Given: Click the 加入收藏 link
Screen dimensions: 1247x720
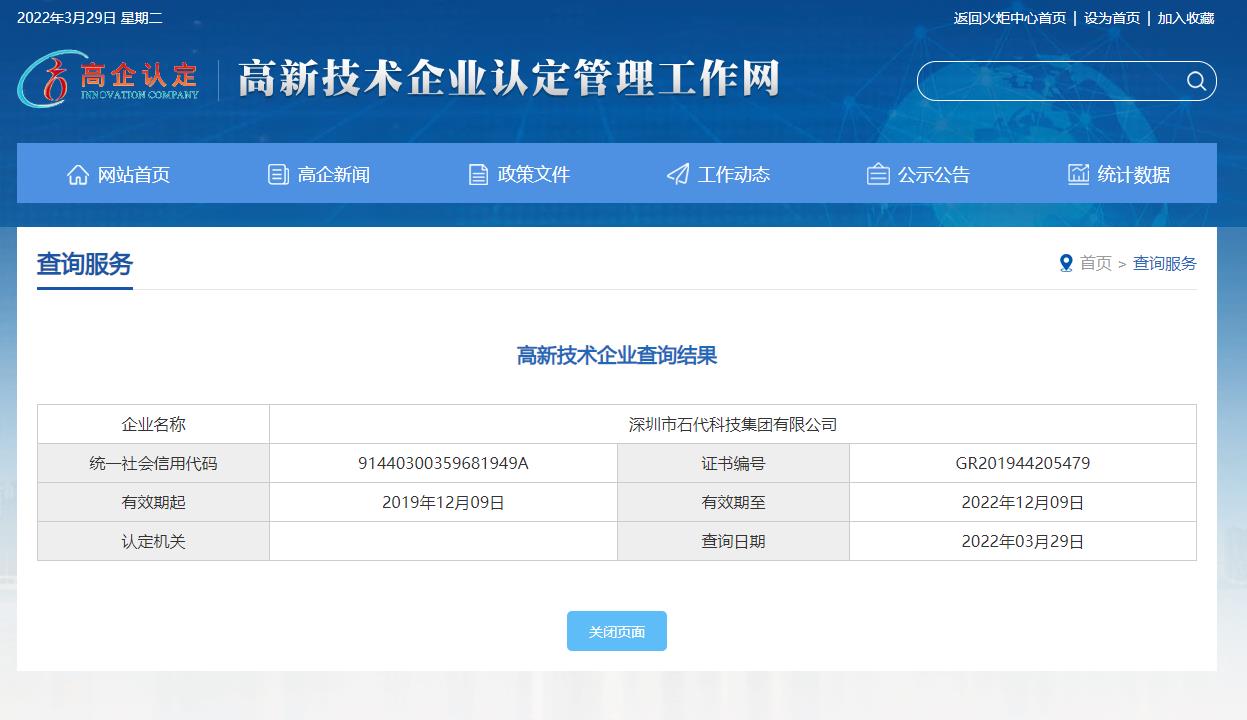Looking at the screenshot, I should pyautogui.click(x=1186, y=18).
